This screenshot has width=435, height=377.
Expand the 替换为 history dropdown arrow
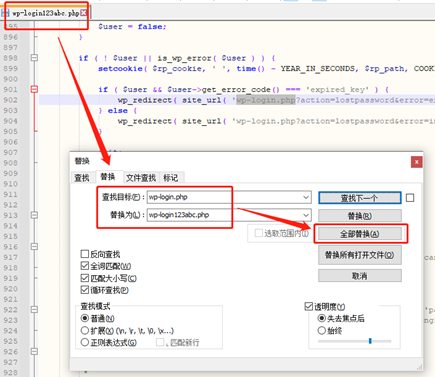pos(306,215)
